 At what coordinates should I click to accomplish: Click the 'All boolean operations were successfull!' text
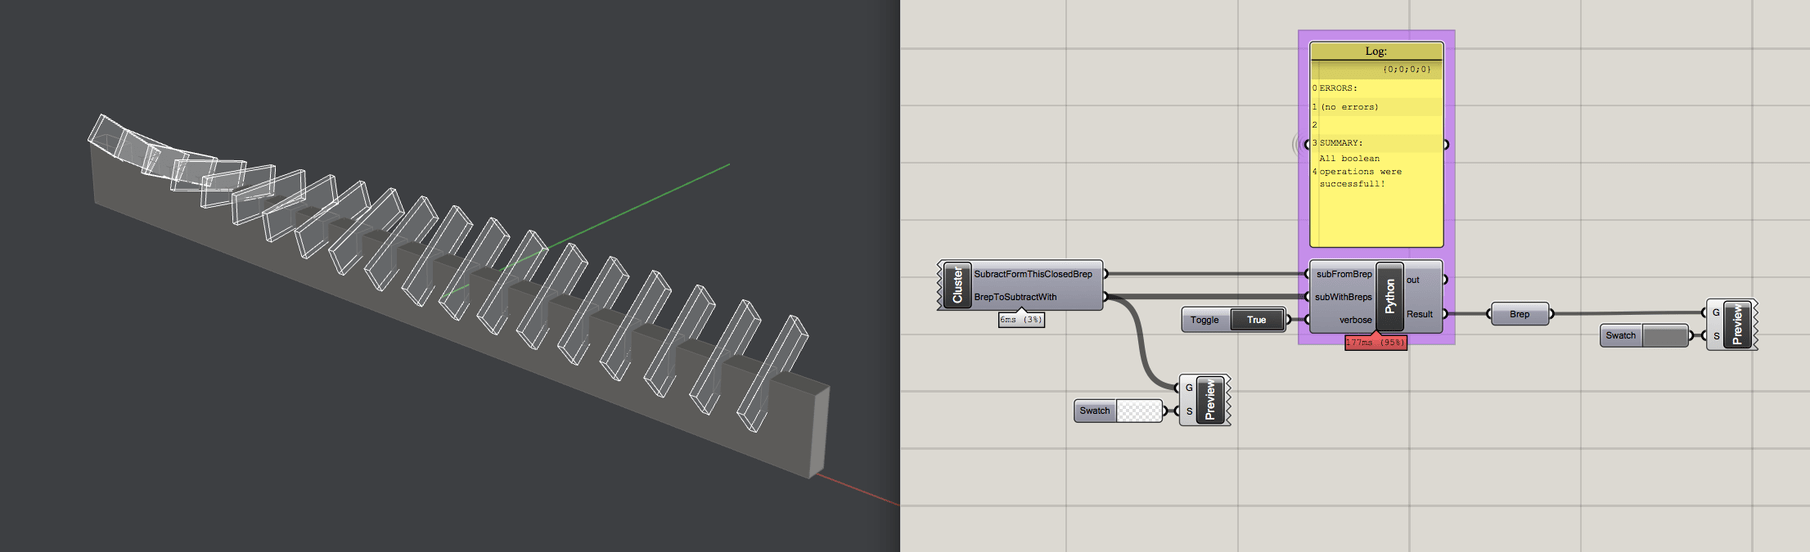pyautogui.click(x=1360, y=171)
